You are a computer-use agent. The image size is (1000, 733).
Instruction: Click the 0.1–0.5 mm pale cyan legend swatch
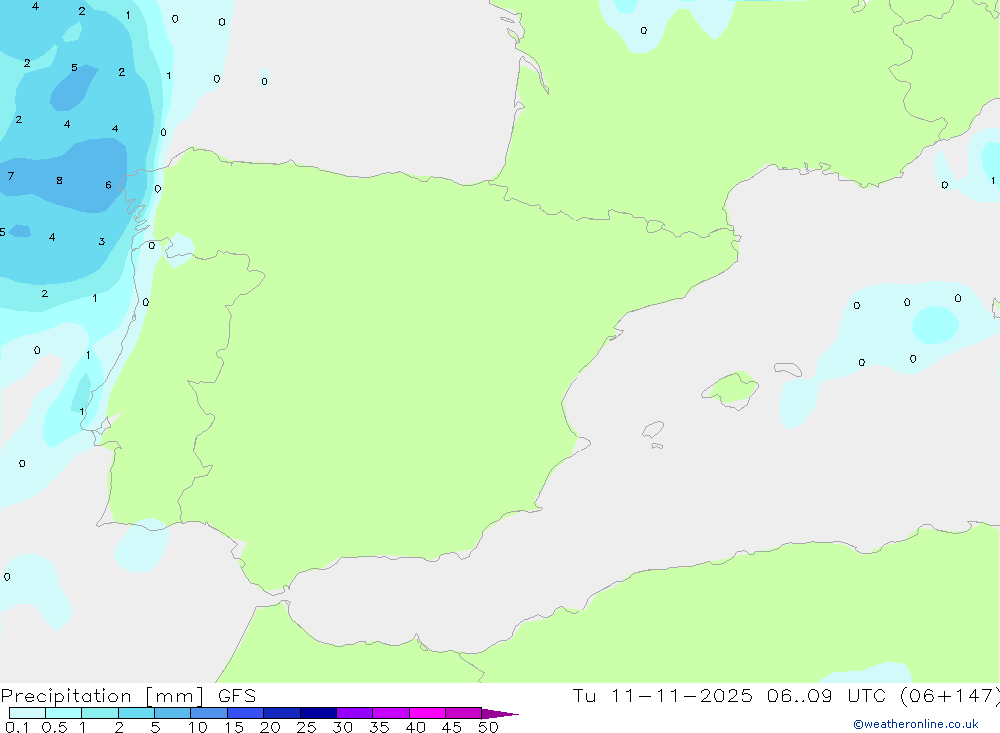(x=27, y=713)
